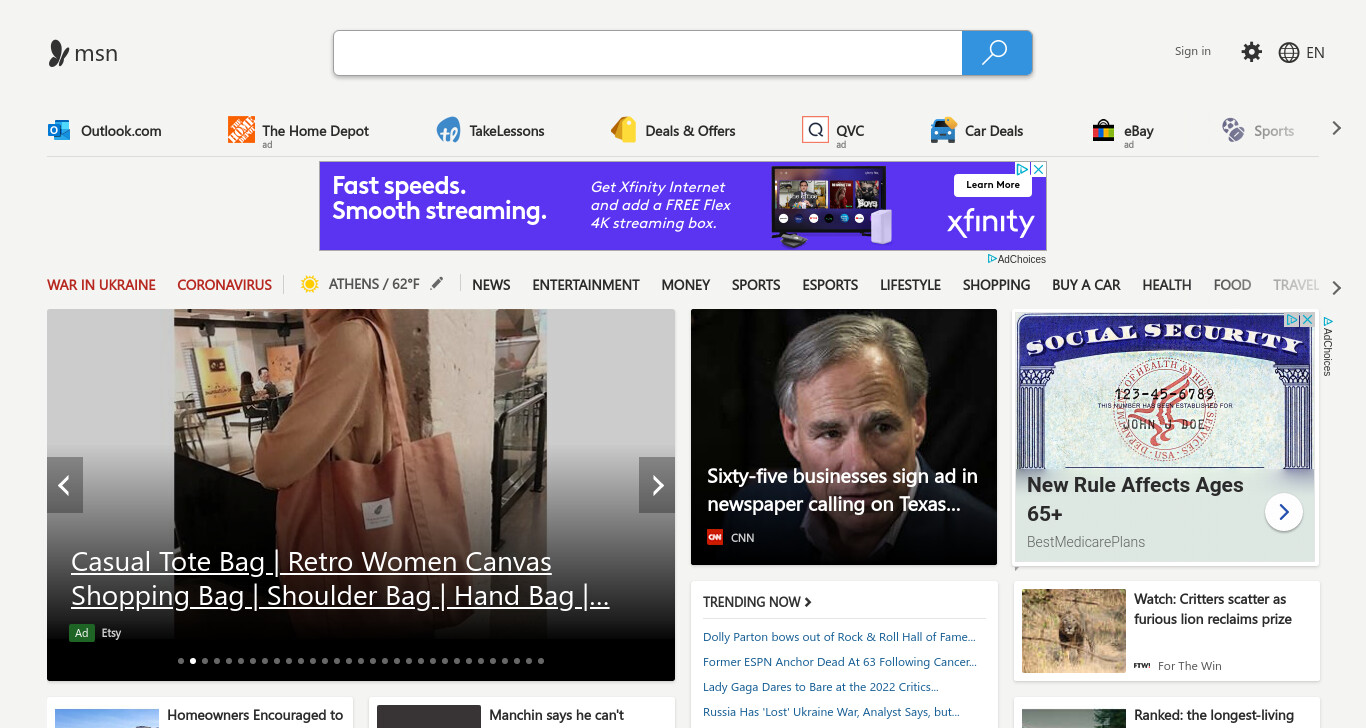Go to previous carousel slide
Image resolution: width=1366 pixels, height=728 pixels.
[x=65, y=485]
